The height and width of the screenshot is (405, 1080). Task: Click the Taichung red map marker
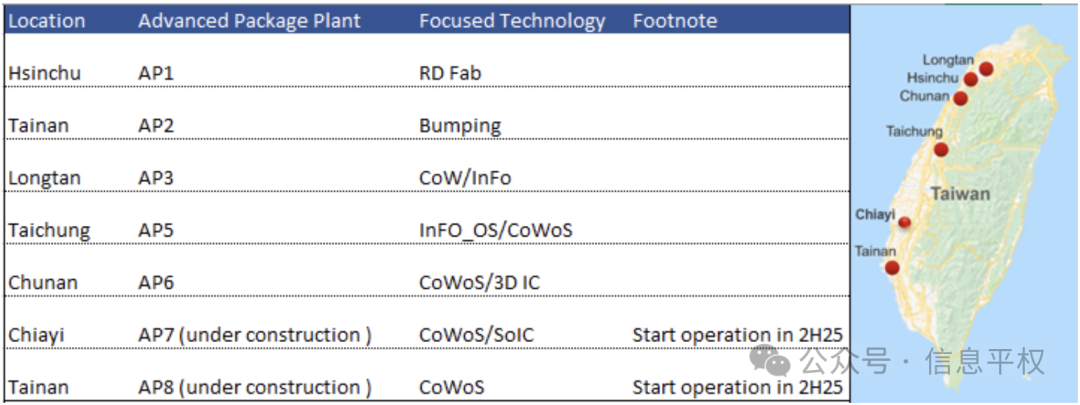pos(941,149)
